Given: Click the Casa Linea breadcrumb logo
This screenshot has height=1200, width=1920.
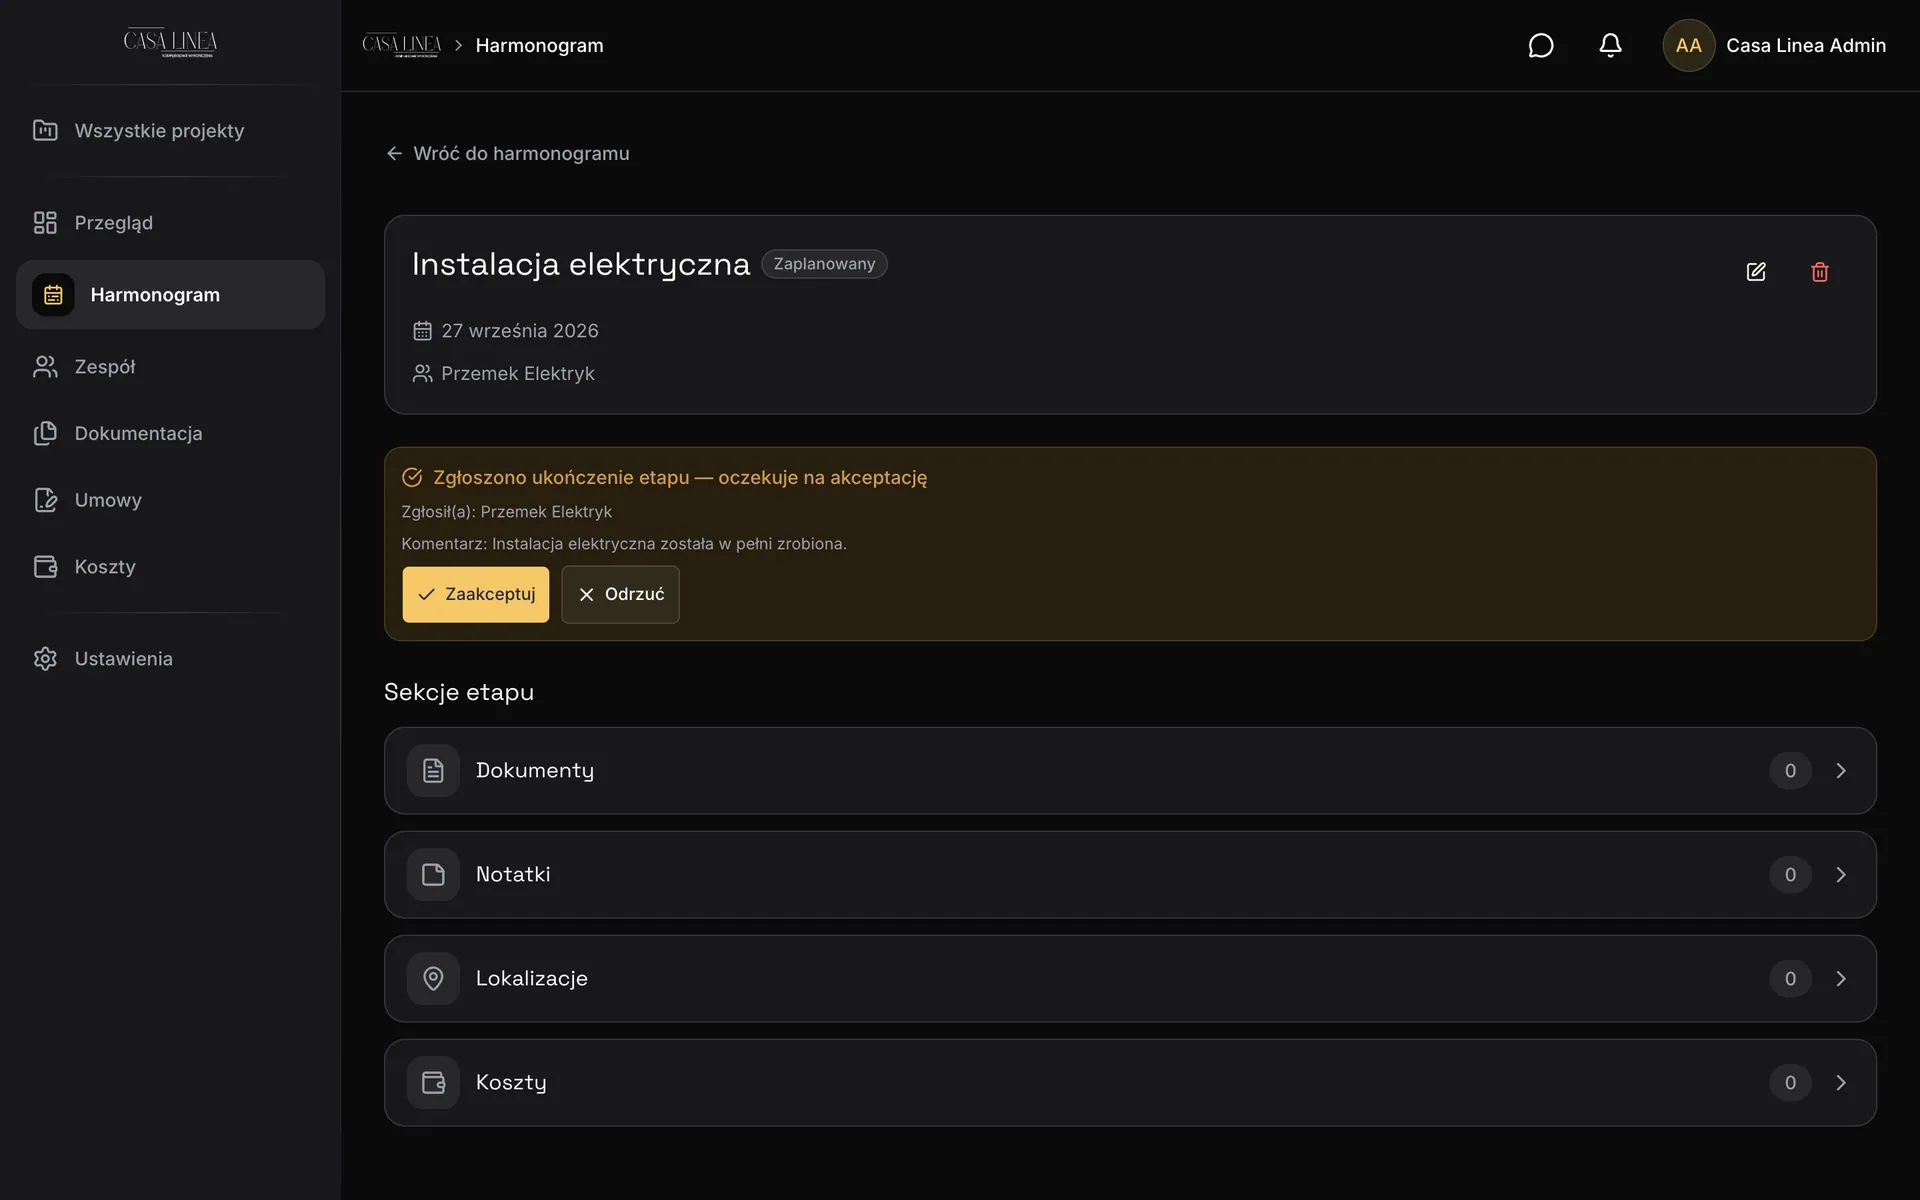Looking at the screenshot, I should tap(401, 45).
